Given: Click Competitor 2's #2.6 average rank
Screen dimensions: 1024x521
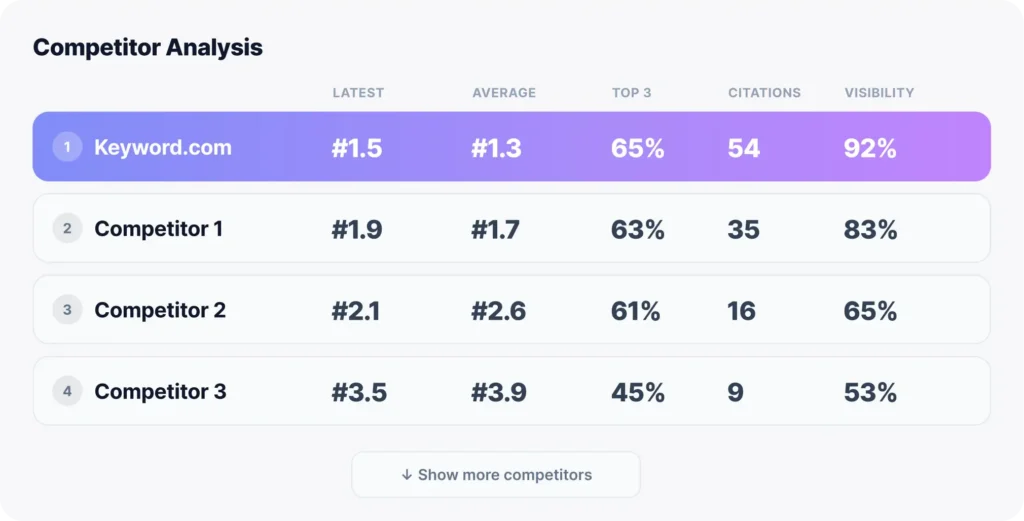Looking at the screenshot, I should point(498,310).
